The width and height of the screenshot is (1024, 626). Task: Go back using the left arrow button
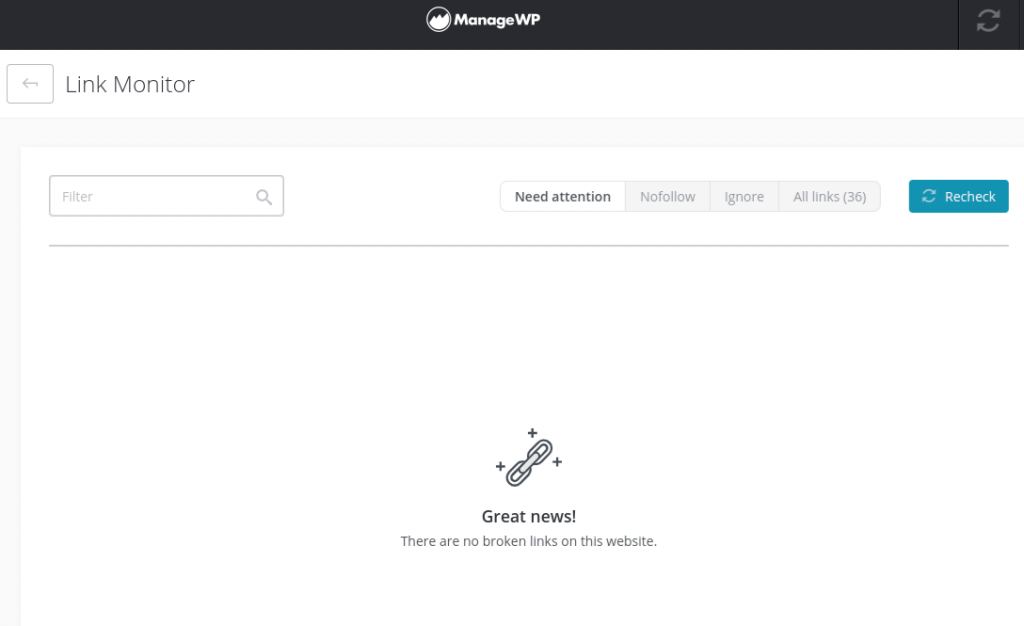coord(30,84)
